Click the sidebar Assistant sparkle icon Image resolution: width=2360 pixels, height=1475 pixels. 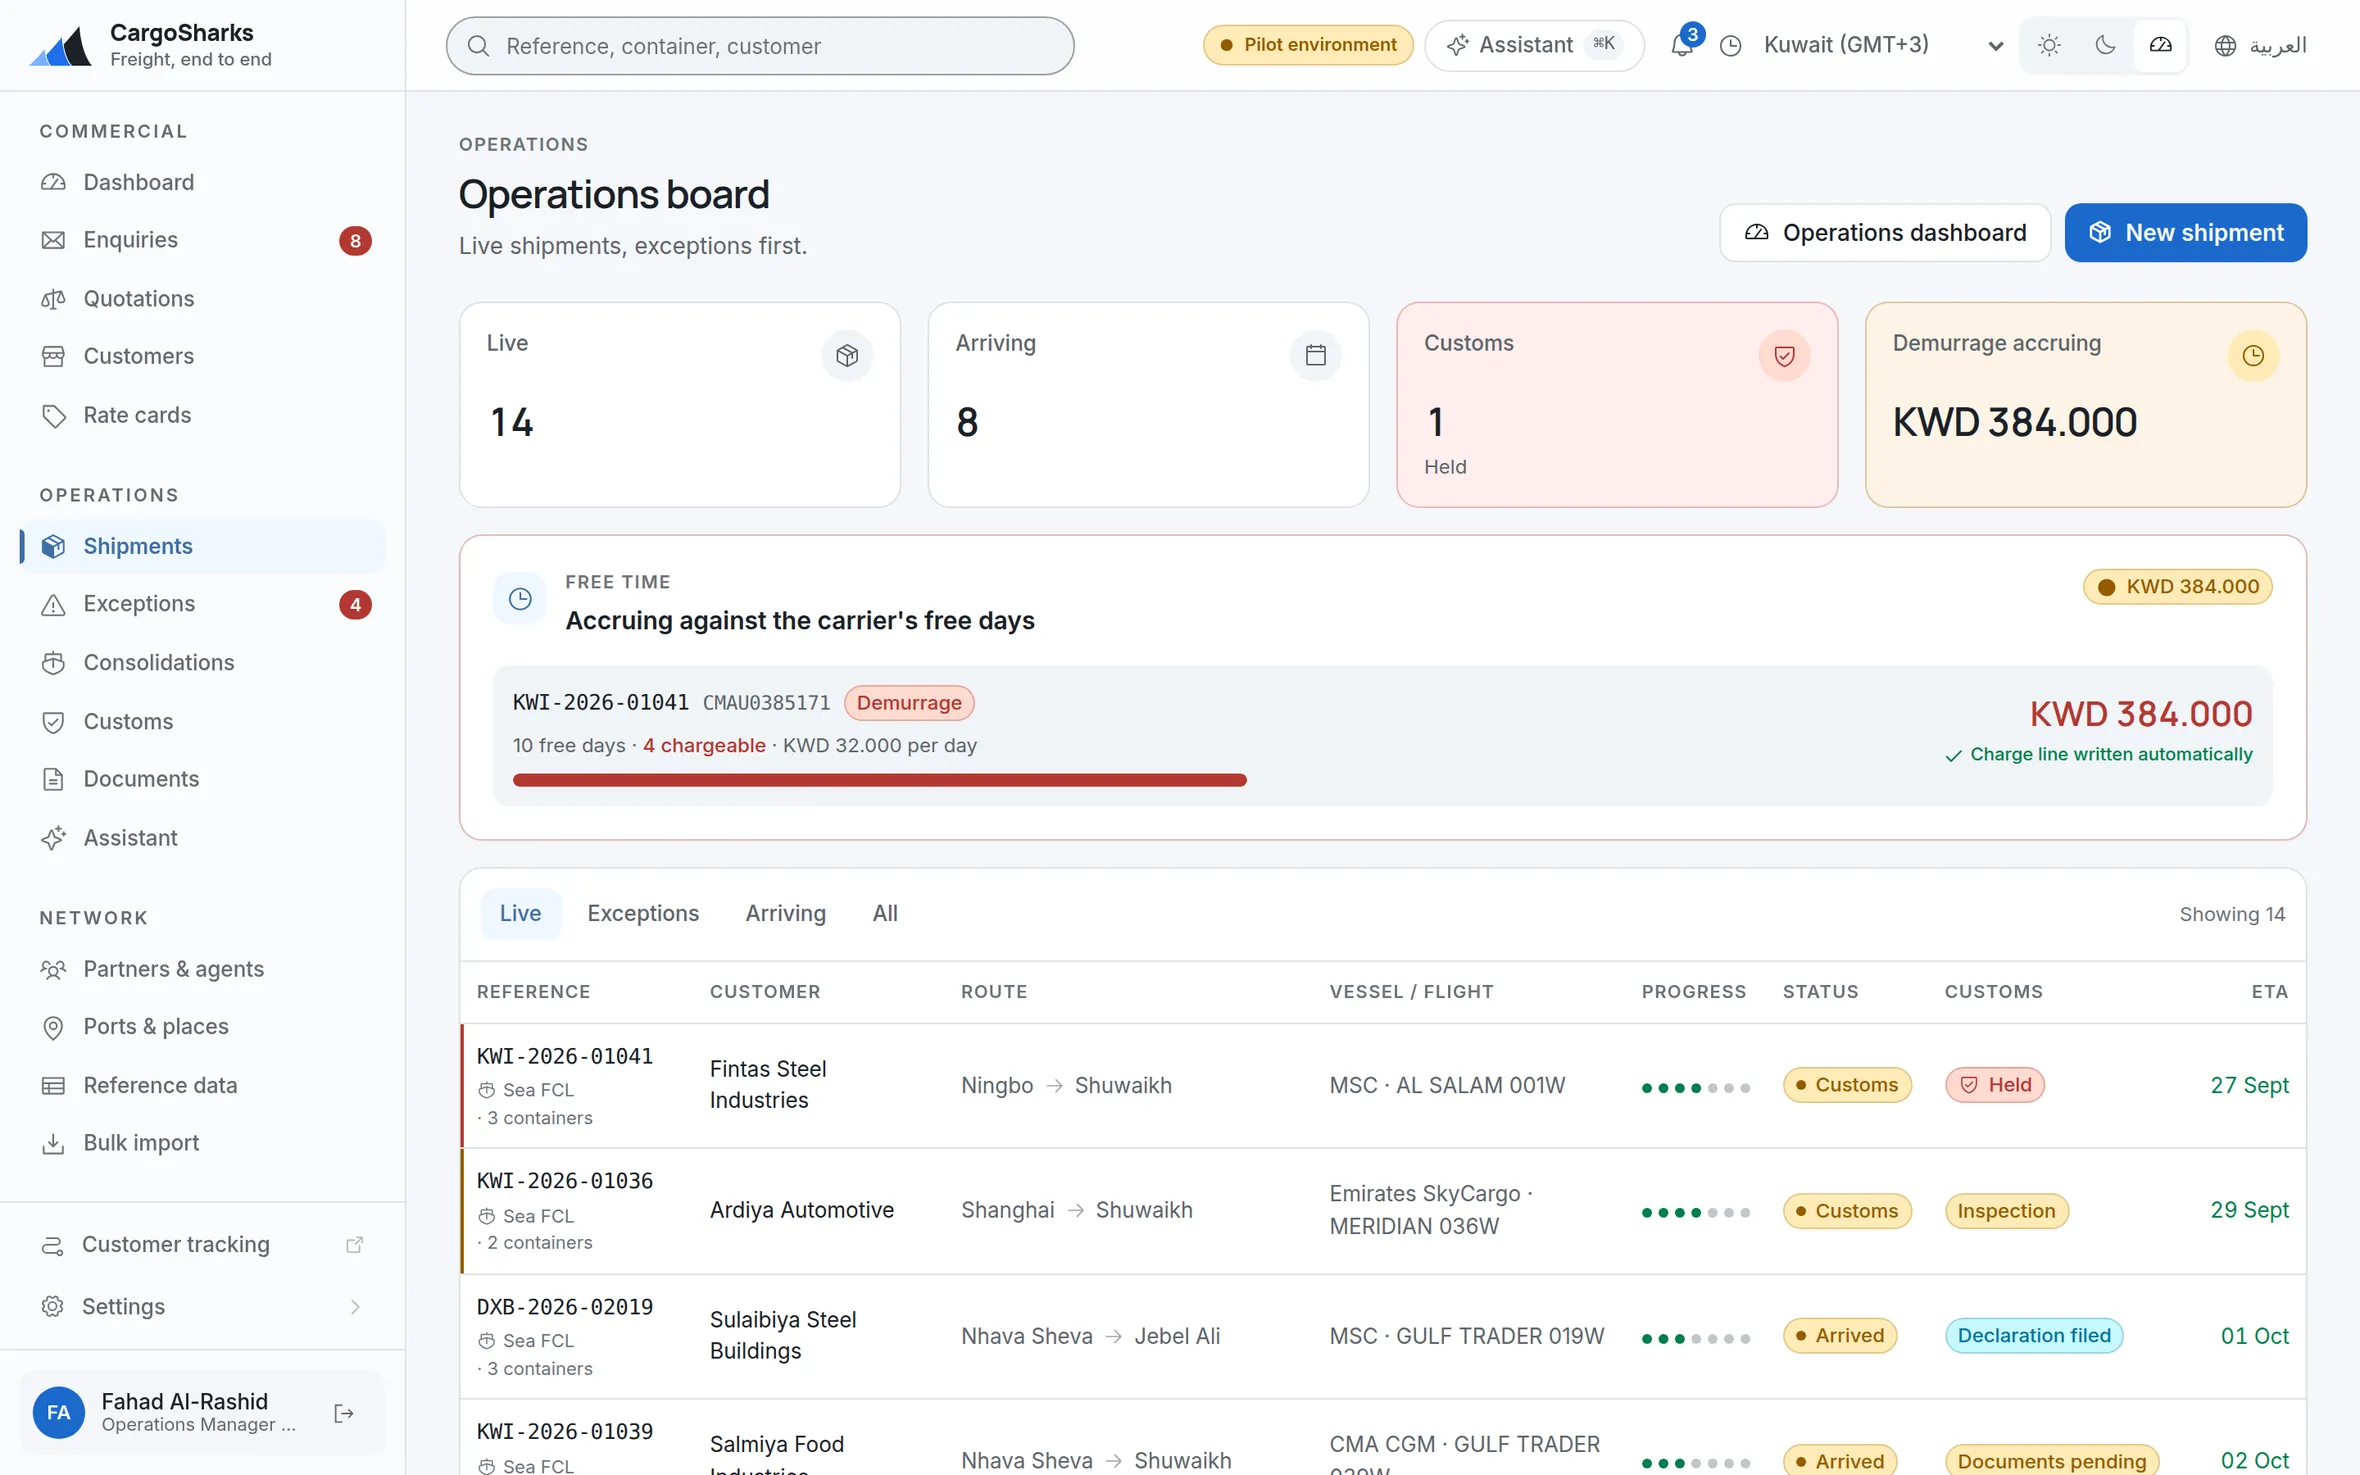point(54,838)
